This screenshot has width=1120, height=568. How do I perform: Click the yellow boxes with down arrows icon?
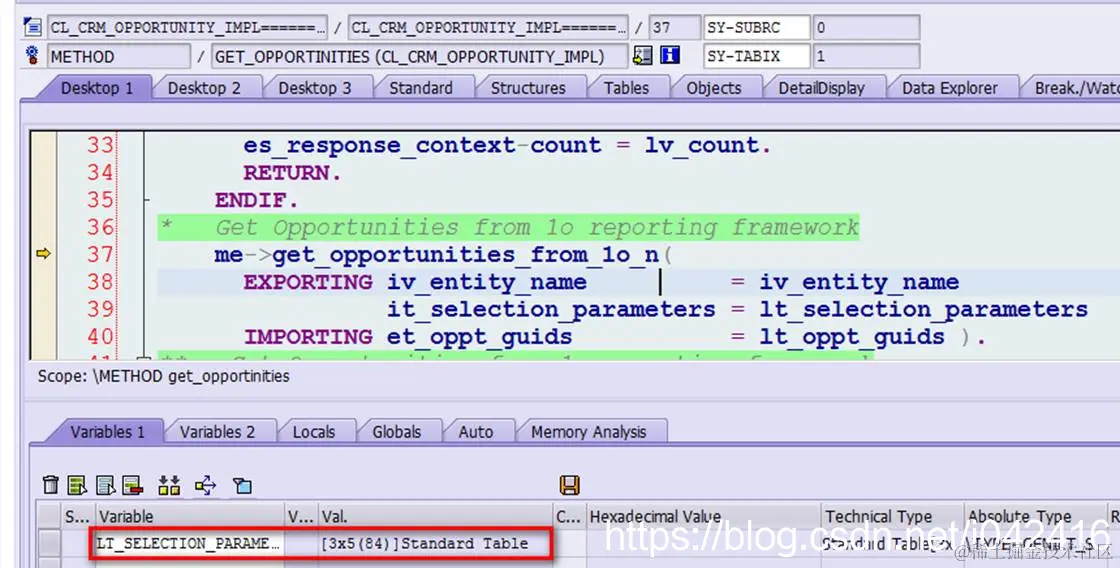(x=169, y=485)
